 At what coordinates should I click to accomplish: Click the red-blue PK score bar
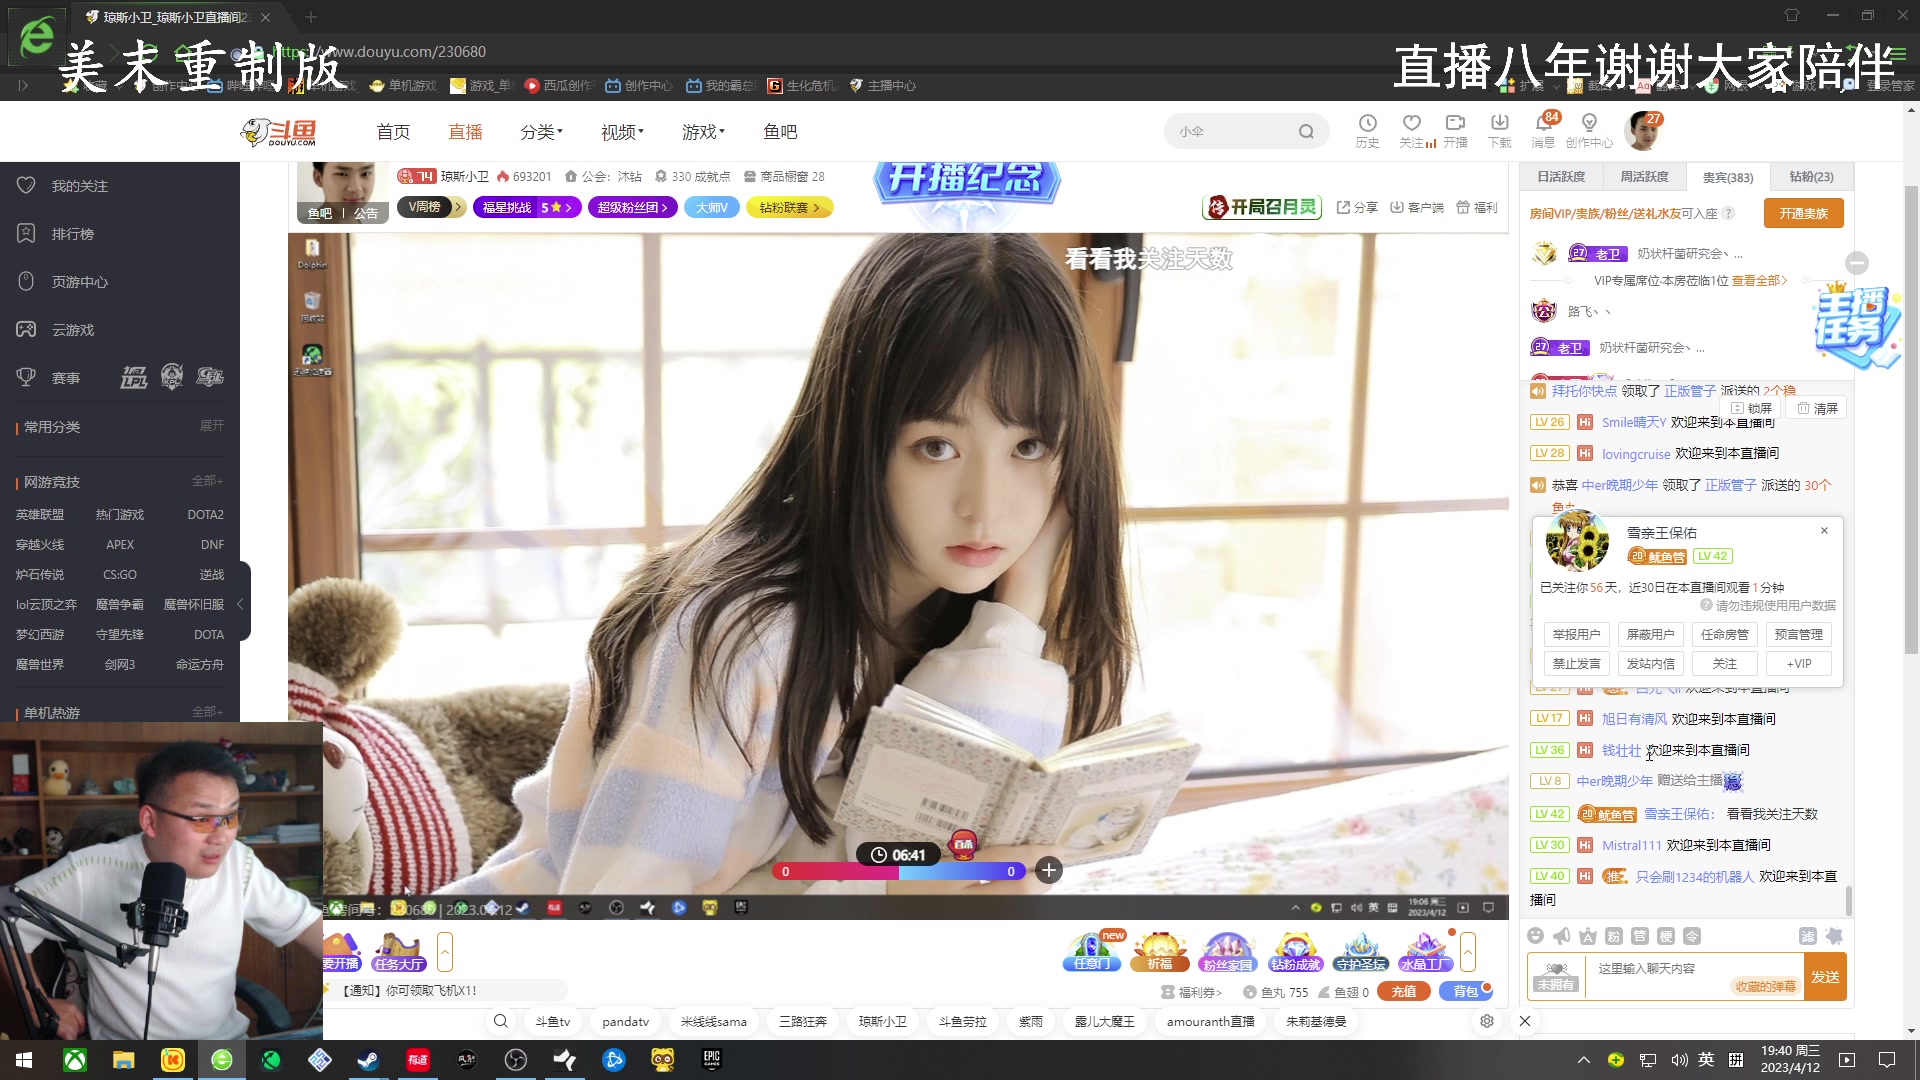[x=899, y=871]
